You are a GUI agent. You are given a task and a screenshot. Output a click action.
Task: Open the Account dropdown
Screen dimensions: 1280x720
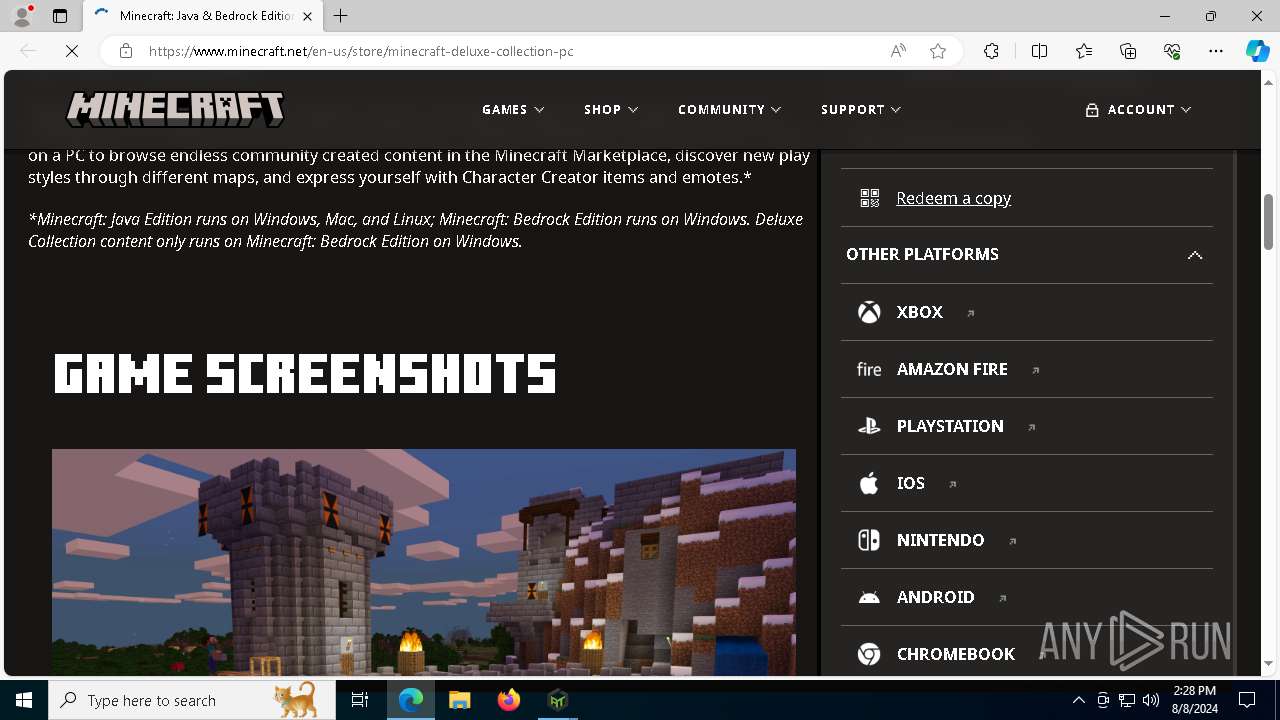coord(1138,109)
